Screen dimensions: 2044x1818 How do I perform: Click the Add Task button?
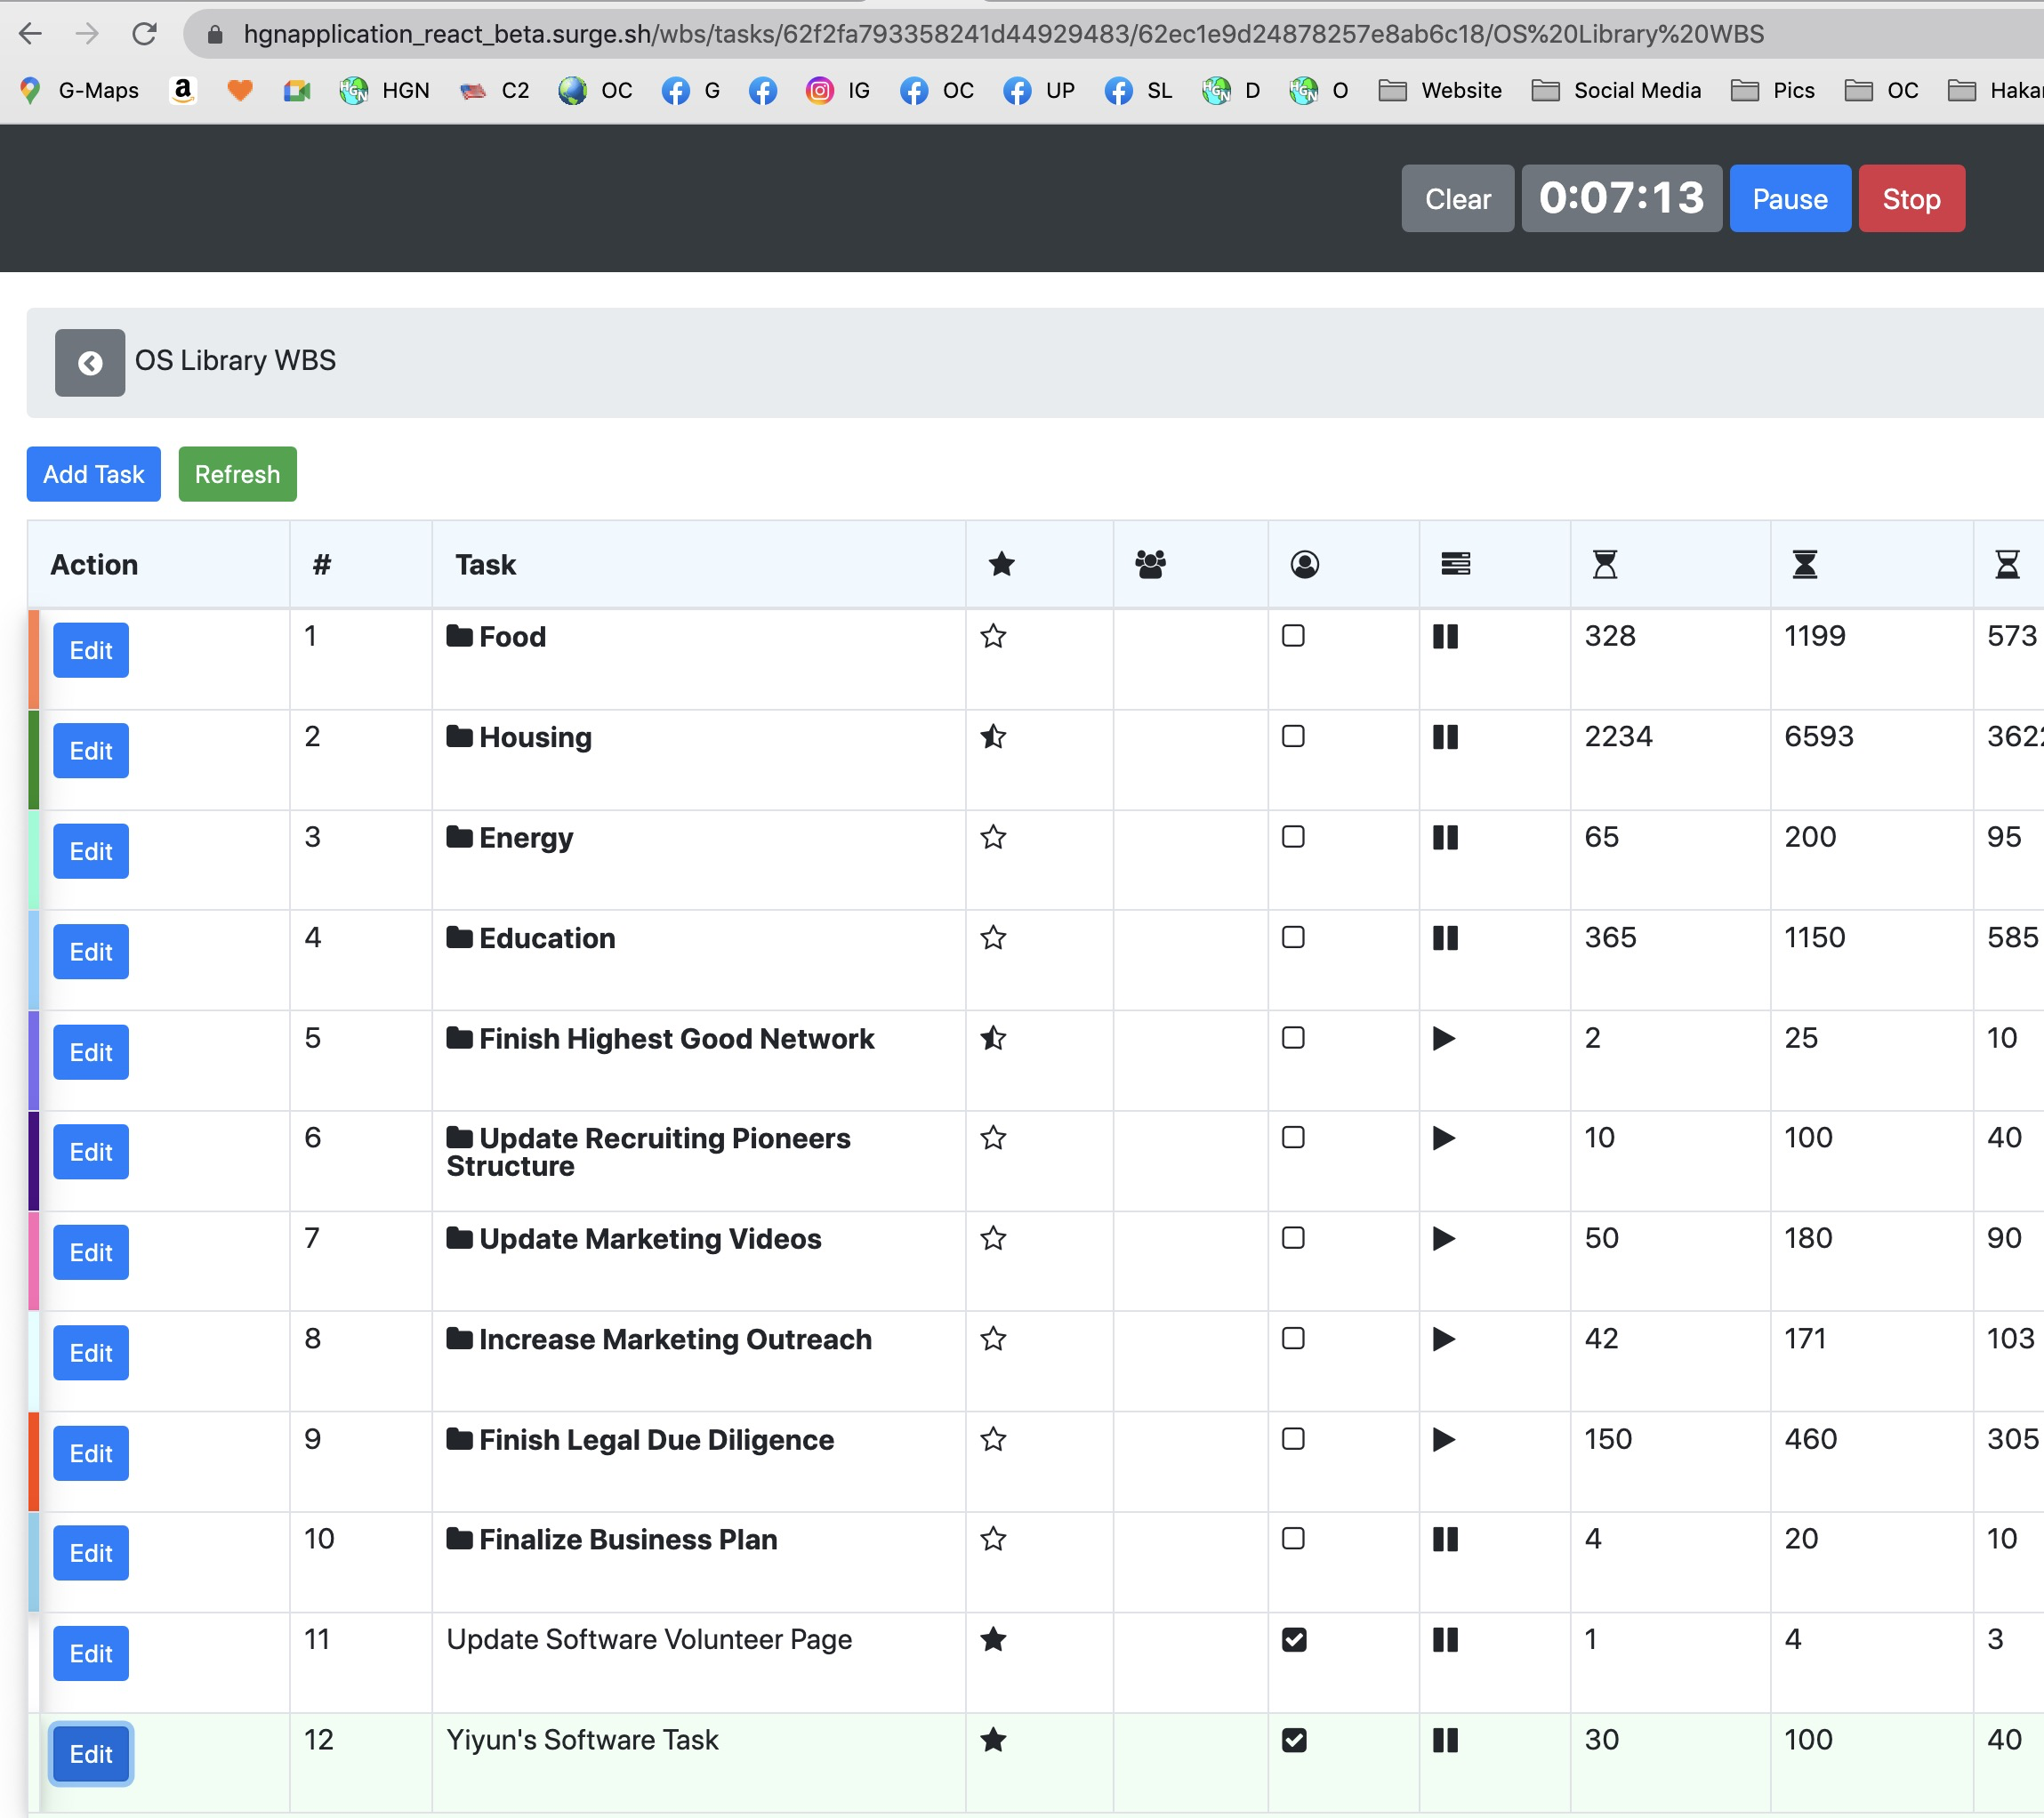[x=93, y=474]
